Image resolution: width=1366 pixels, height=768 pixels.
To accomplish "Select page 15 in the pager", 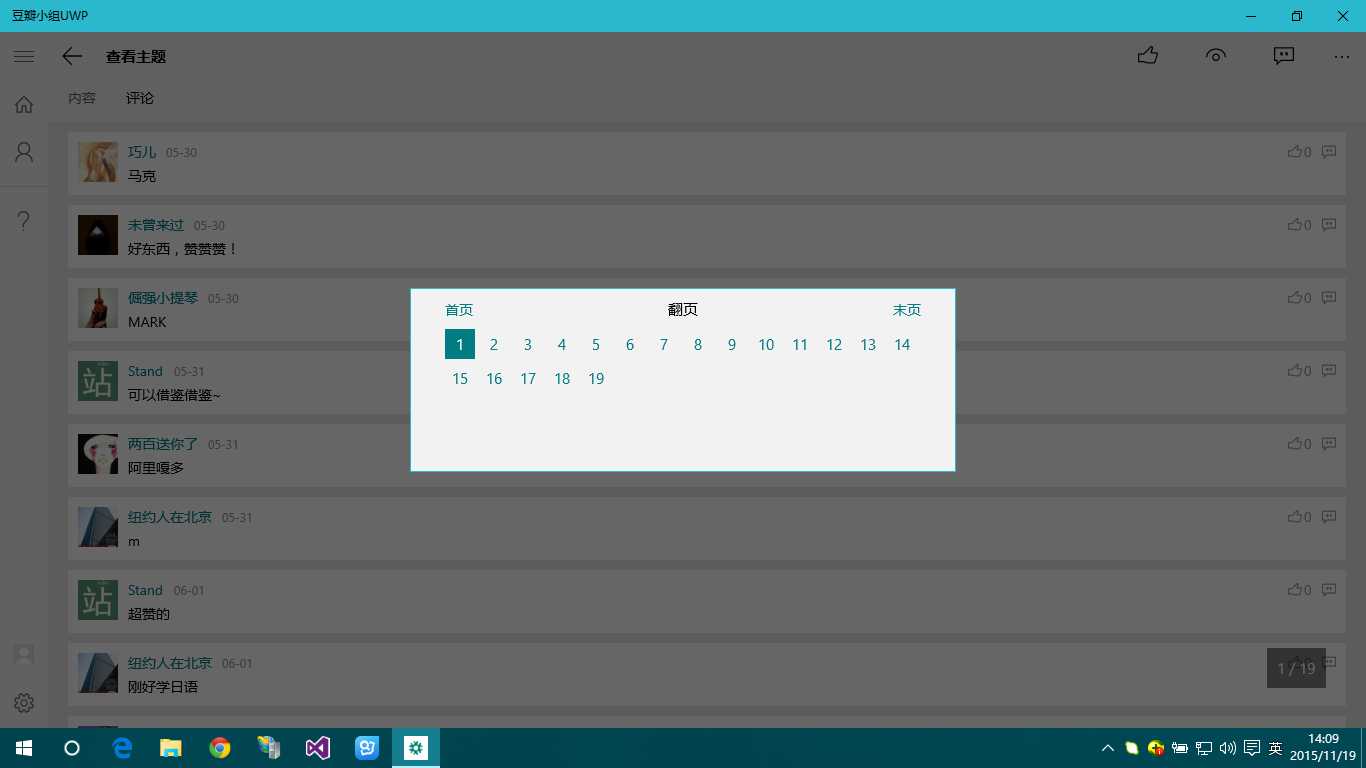I will click(x=460, y=378).
